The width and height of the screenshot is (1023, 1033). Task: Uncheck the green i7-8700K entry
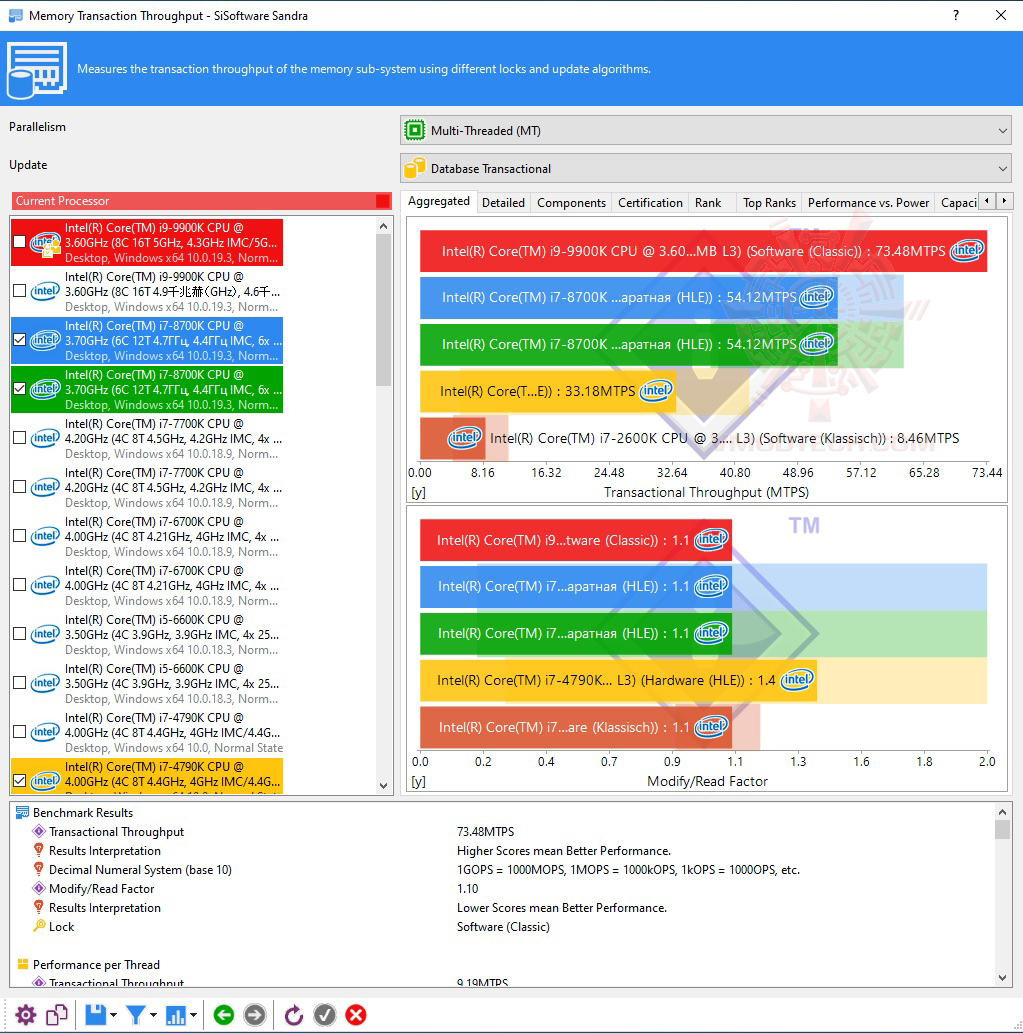(x=20, y=389)
